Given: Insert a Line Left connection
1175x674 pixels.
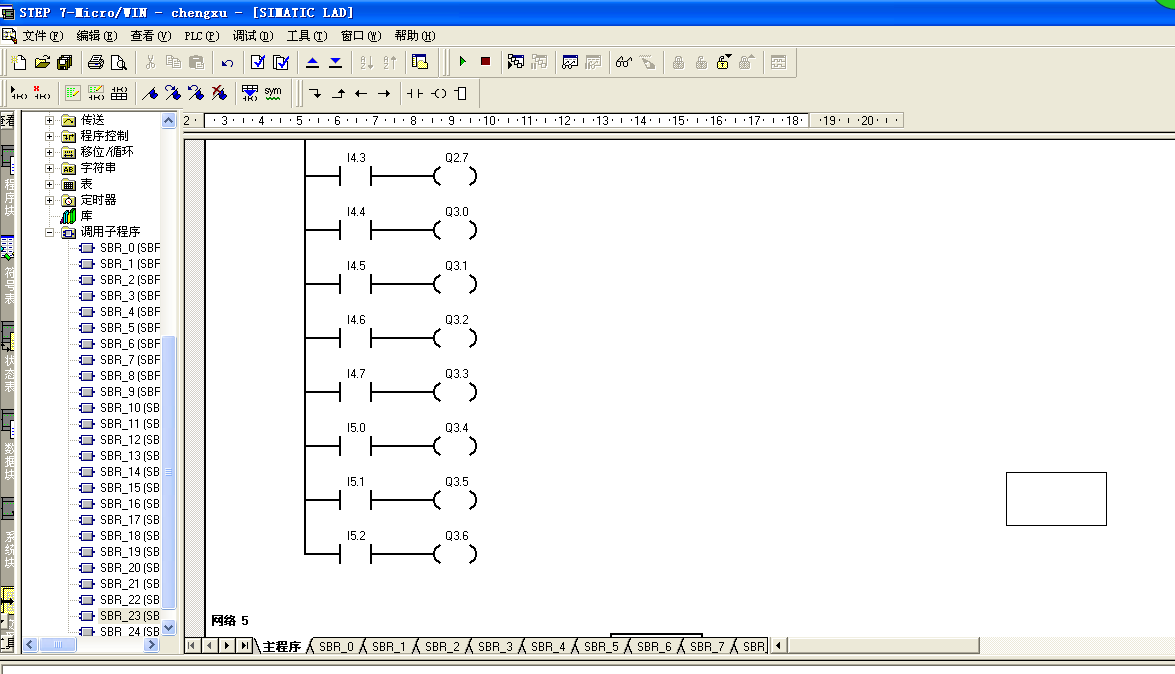Looking at the screenshot, I should [361, 94].
